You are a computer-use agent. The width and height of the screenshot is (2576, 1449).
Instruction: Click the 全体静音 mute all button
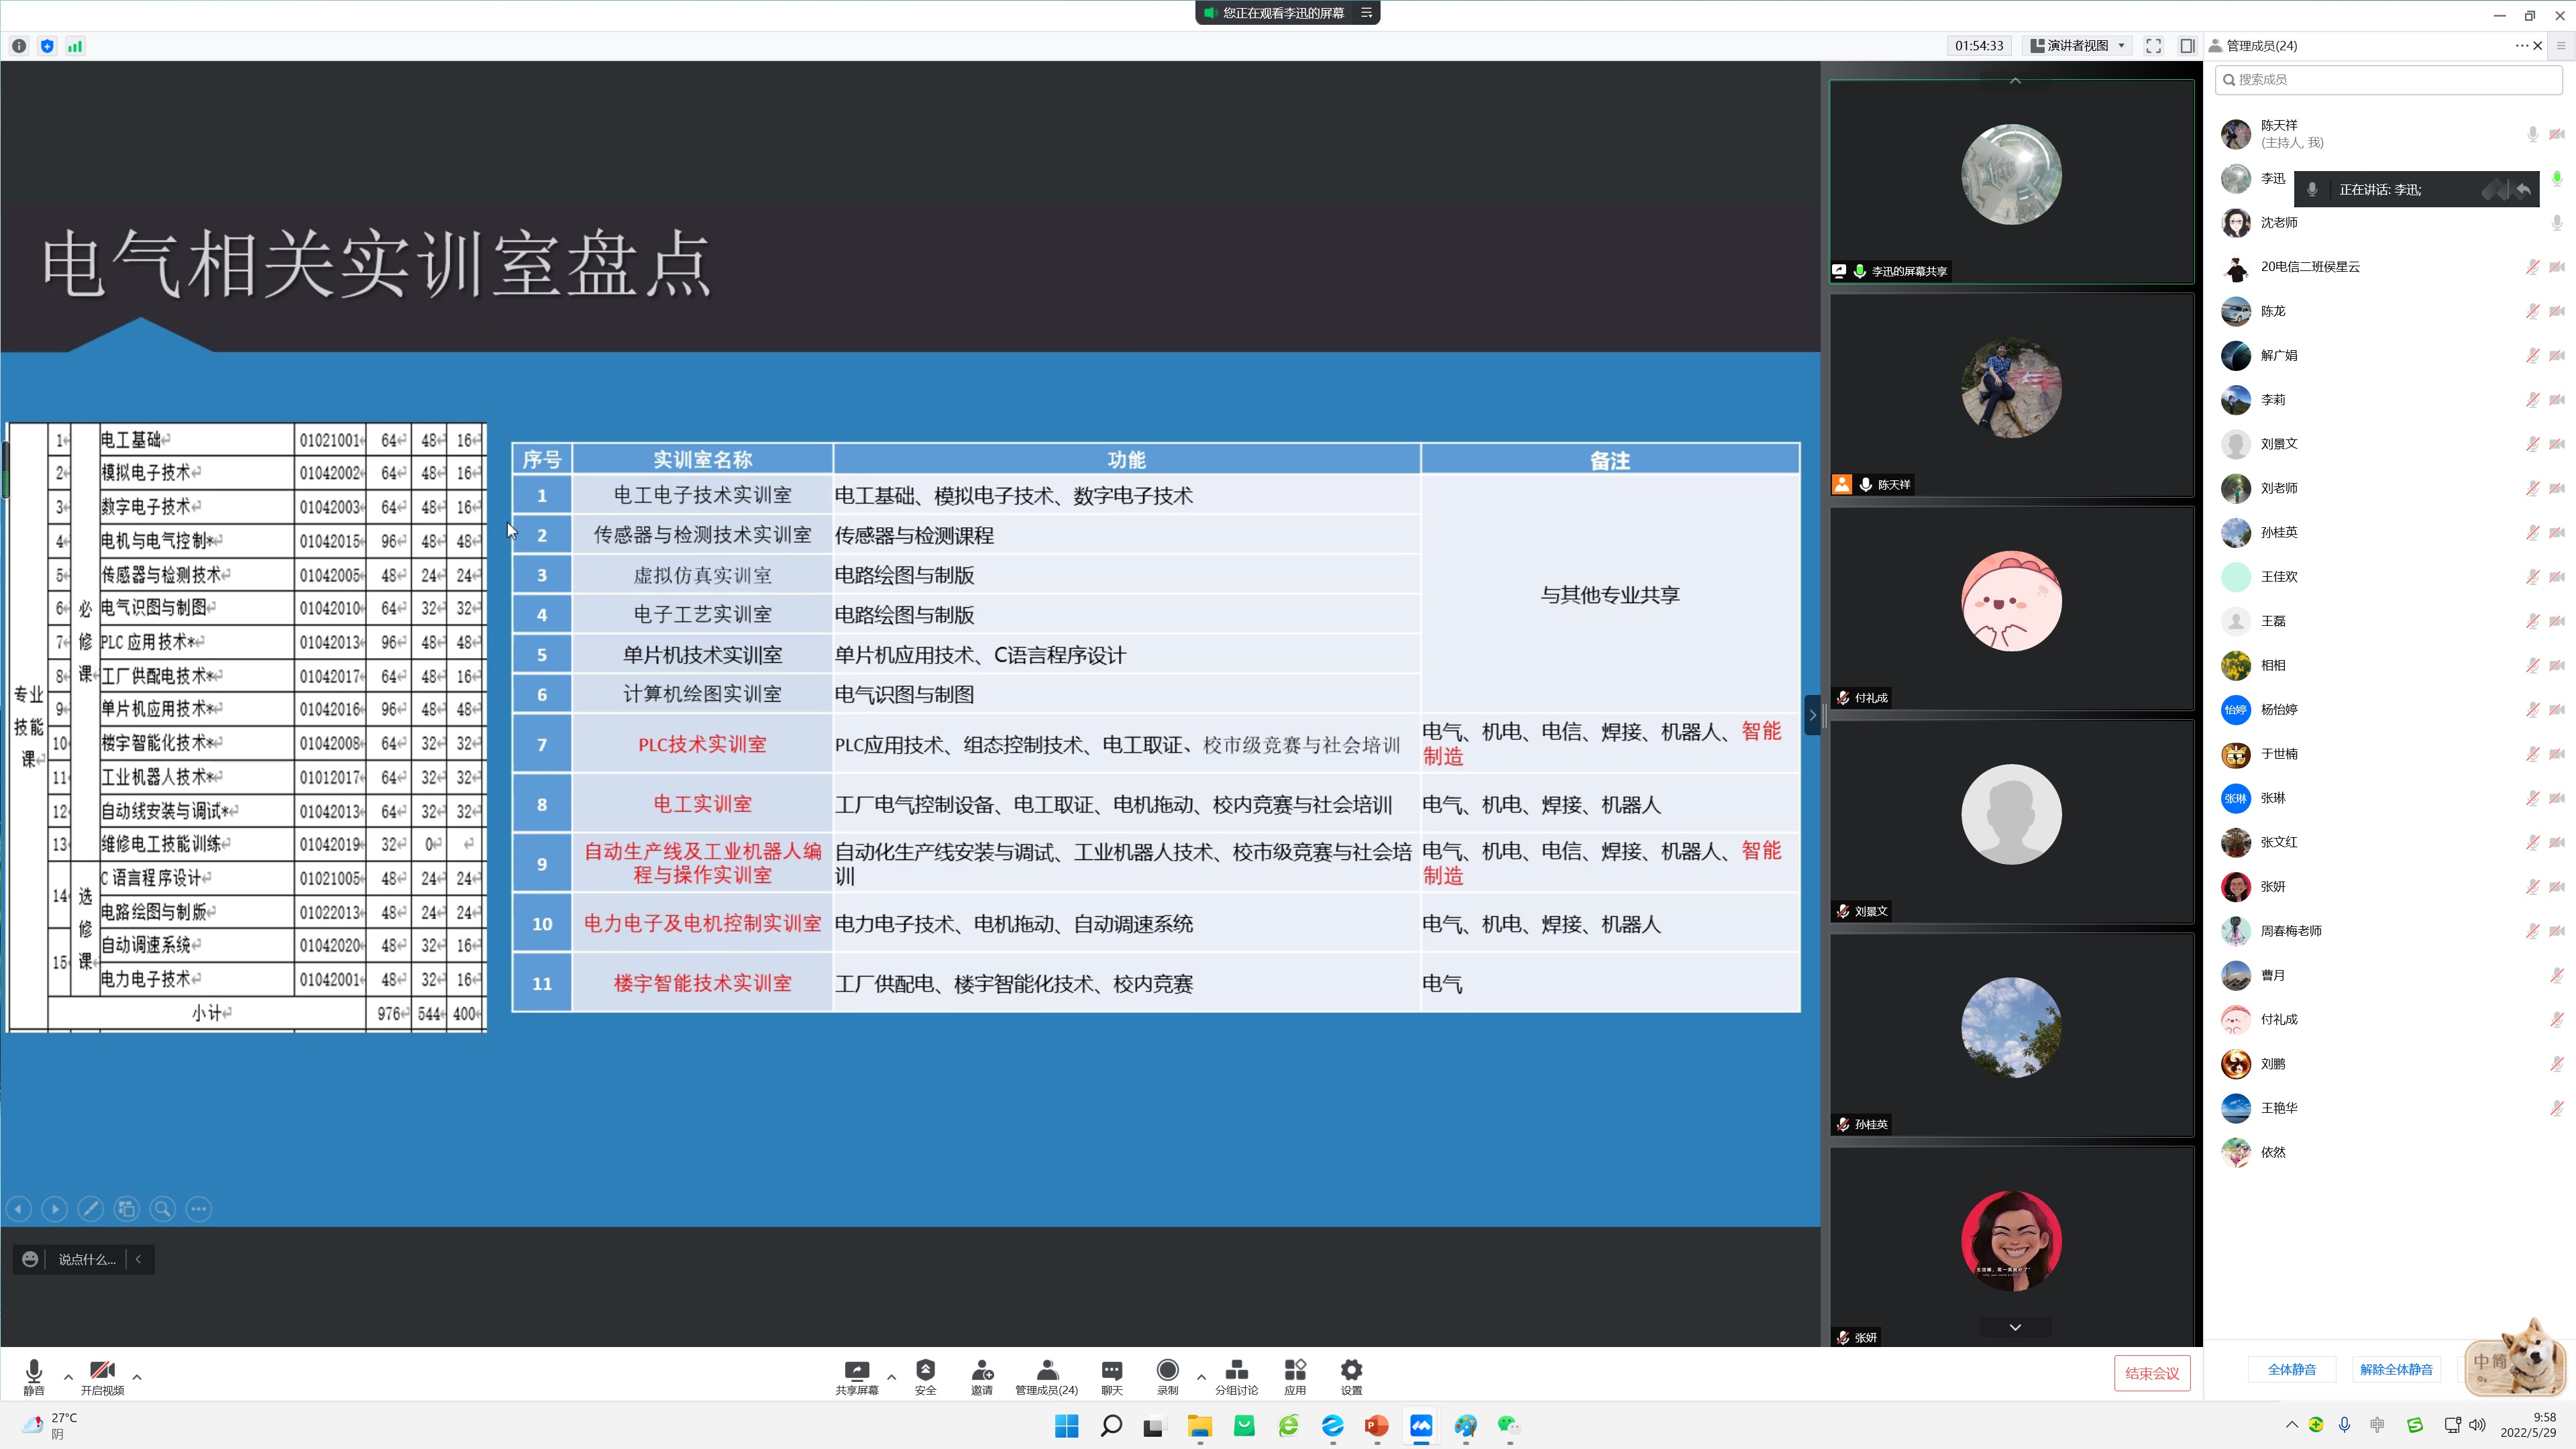[2291, 1369]
